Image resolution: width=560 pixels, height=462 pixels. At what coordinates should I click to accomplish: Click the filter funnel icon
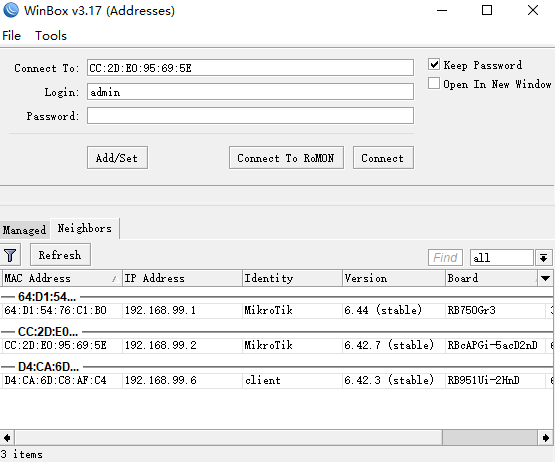10,255
